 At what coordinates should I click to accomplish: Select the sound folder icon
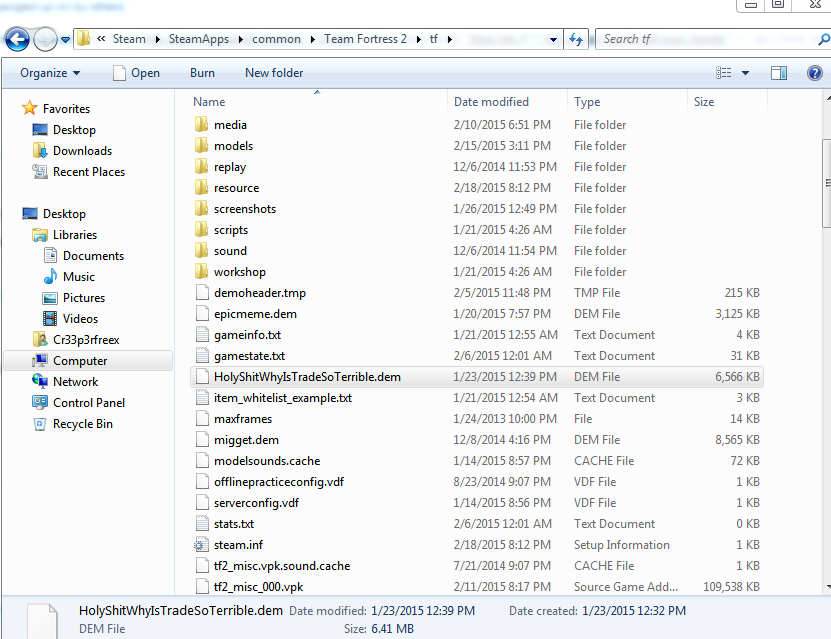pos(201,251)
